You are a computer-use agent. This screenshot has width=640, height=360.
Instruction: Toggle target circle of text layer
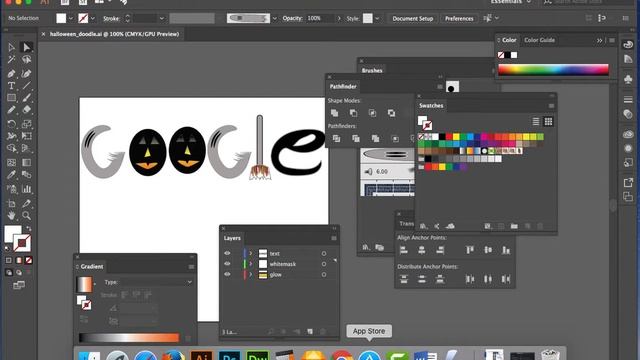[324, 253]
